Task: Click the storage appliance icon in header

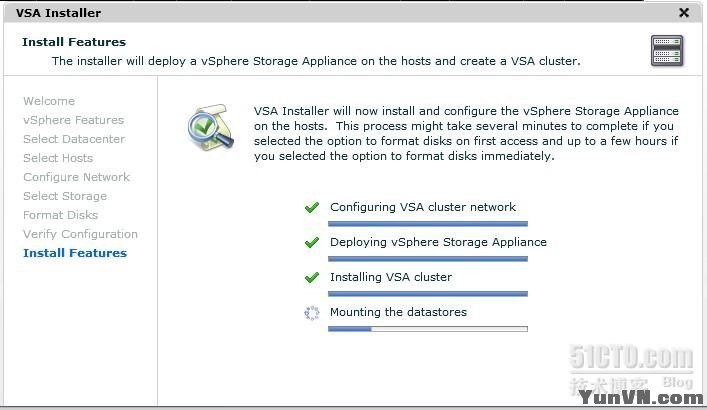Action: (666, 50)
